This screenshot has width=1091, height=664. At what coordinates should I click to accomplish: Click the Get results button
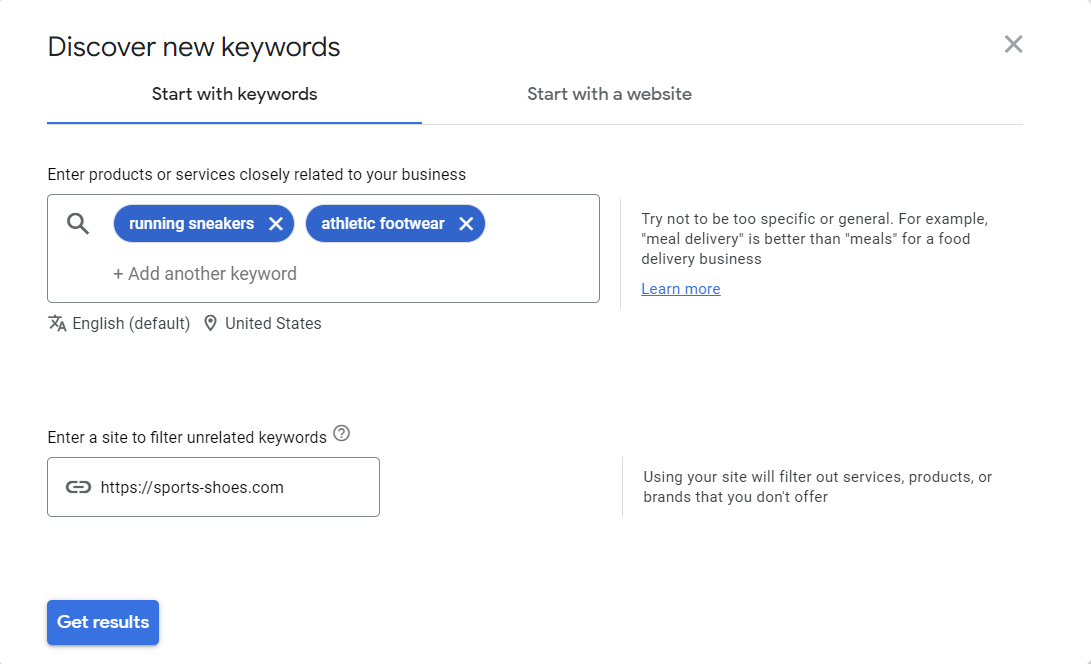click(102, 622)
